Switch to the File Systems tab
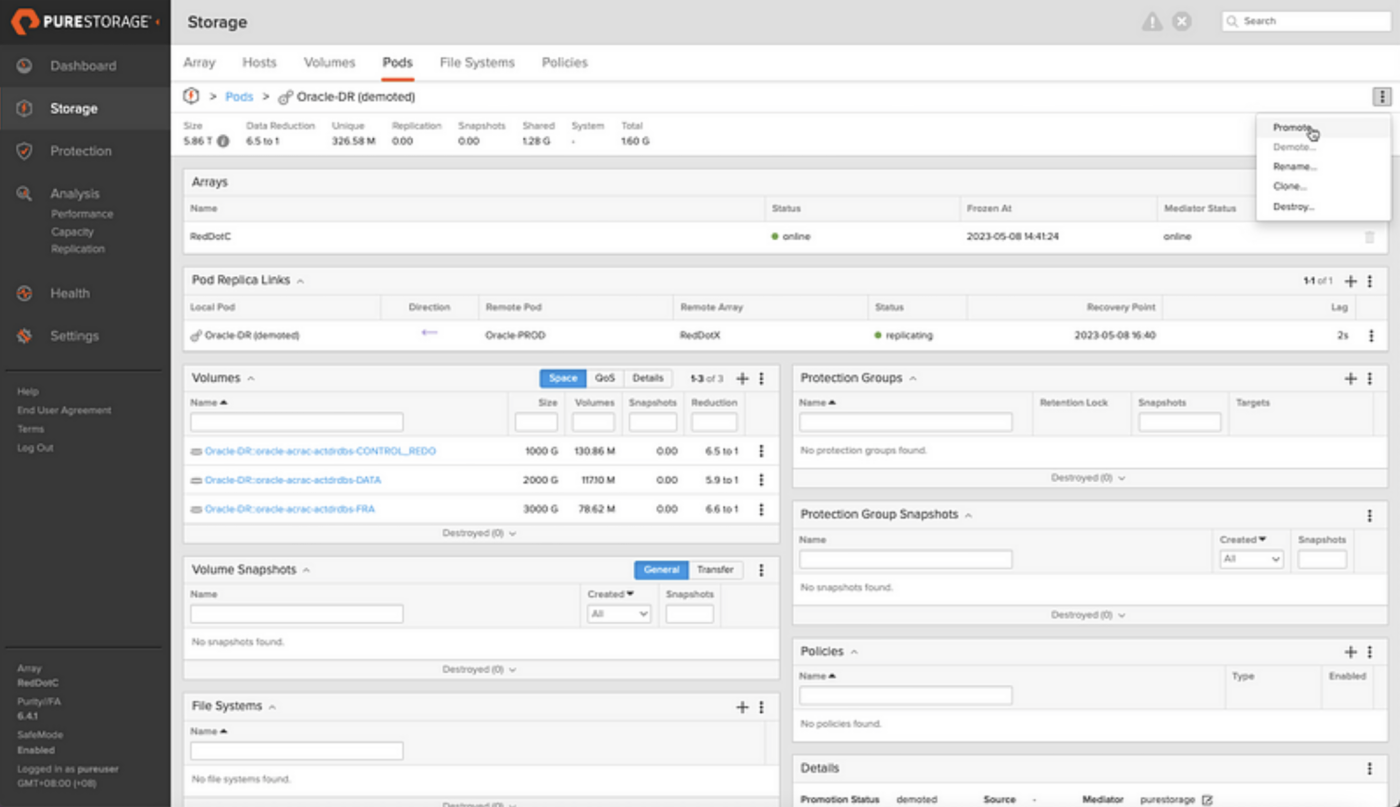This screenshot has height=807, width=1400. coord(477,62)
